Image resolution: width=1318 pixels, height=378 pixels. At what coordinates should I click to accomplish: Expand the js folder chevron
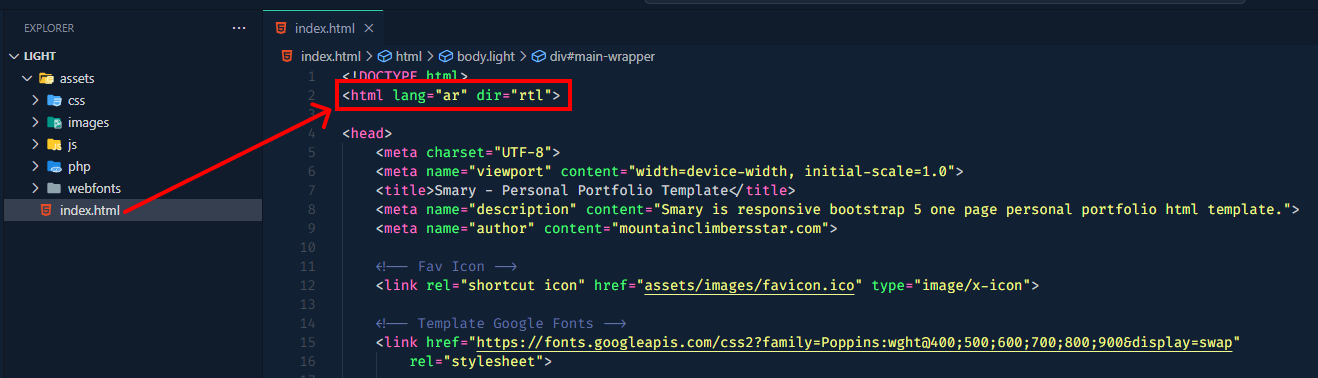click(35, 144)
